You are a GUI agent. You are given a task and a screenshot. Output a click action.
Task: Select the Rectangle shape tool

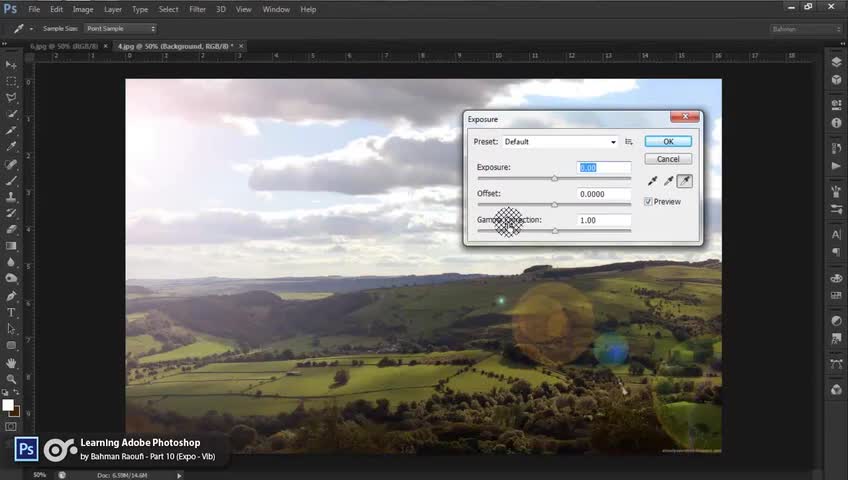tap(11, 345)
